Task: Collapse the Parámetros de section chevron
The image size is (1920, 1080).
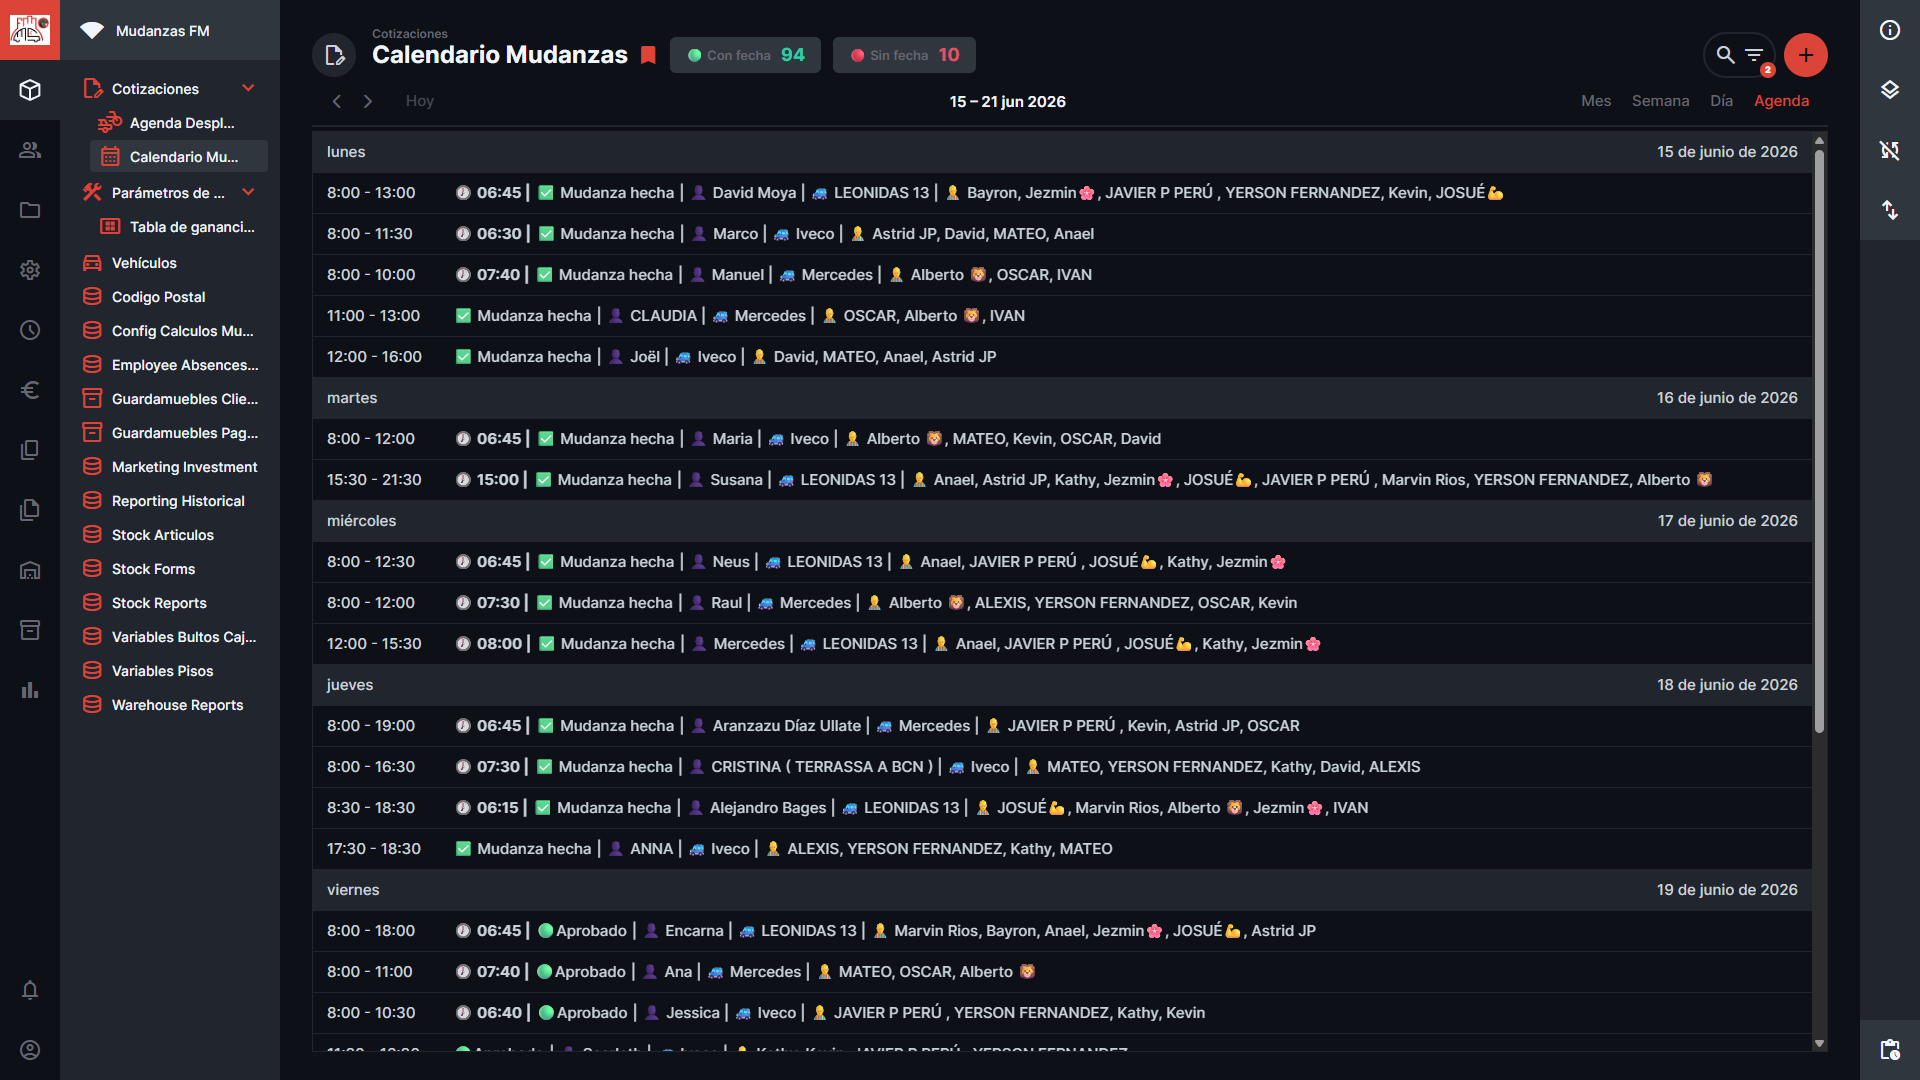Action: tap(248, 192)
